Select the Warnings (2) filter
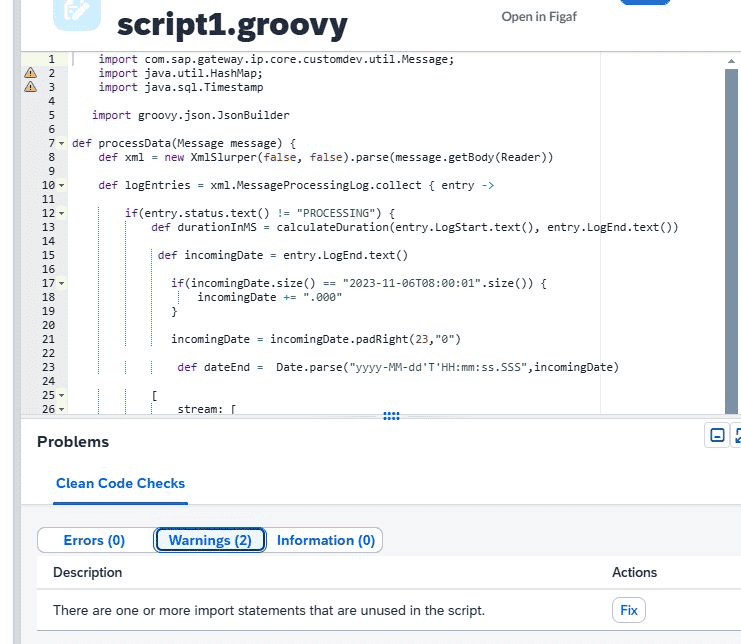The width and height of the screenshot is (741, 644). pos(210,540)
